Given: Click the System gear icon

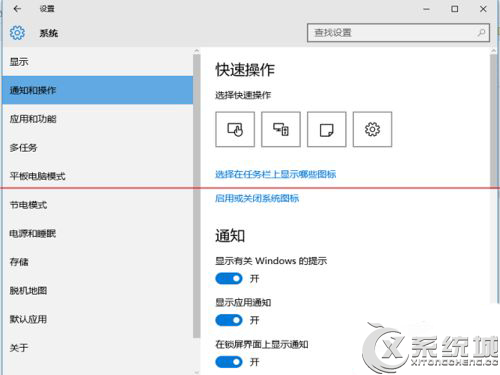Looking at the screenshot, I should pos(17,33).
